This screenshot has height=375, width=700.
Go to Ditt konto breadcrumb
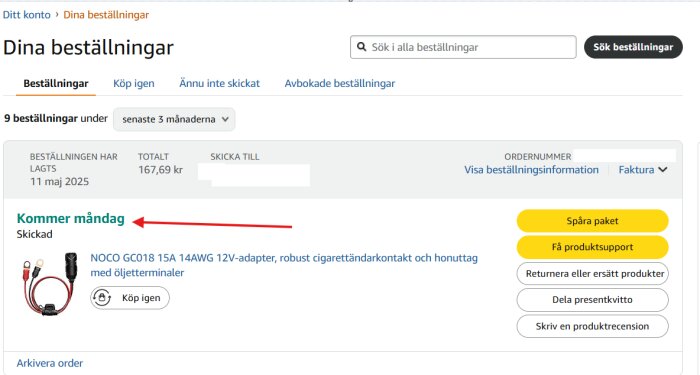[x=26, y=15]
